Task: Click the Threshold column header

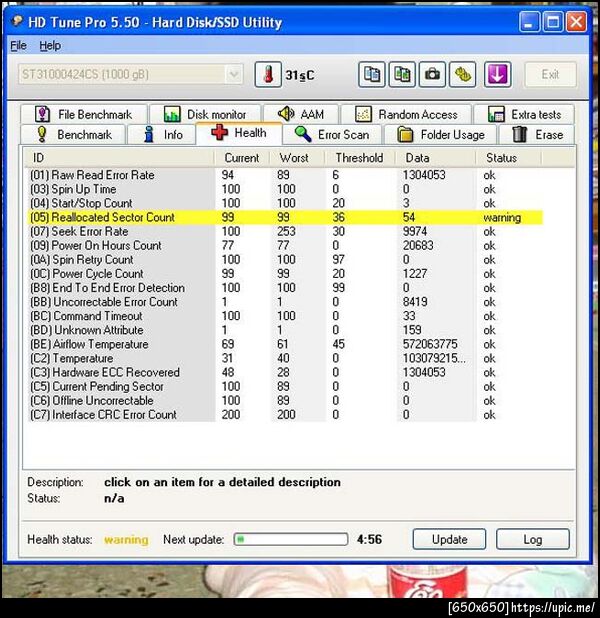Action: [359, 158]
